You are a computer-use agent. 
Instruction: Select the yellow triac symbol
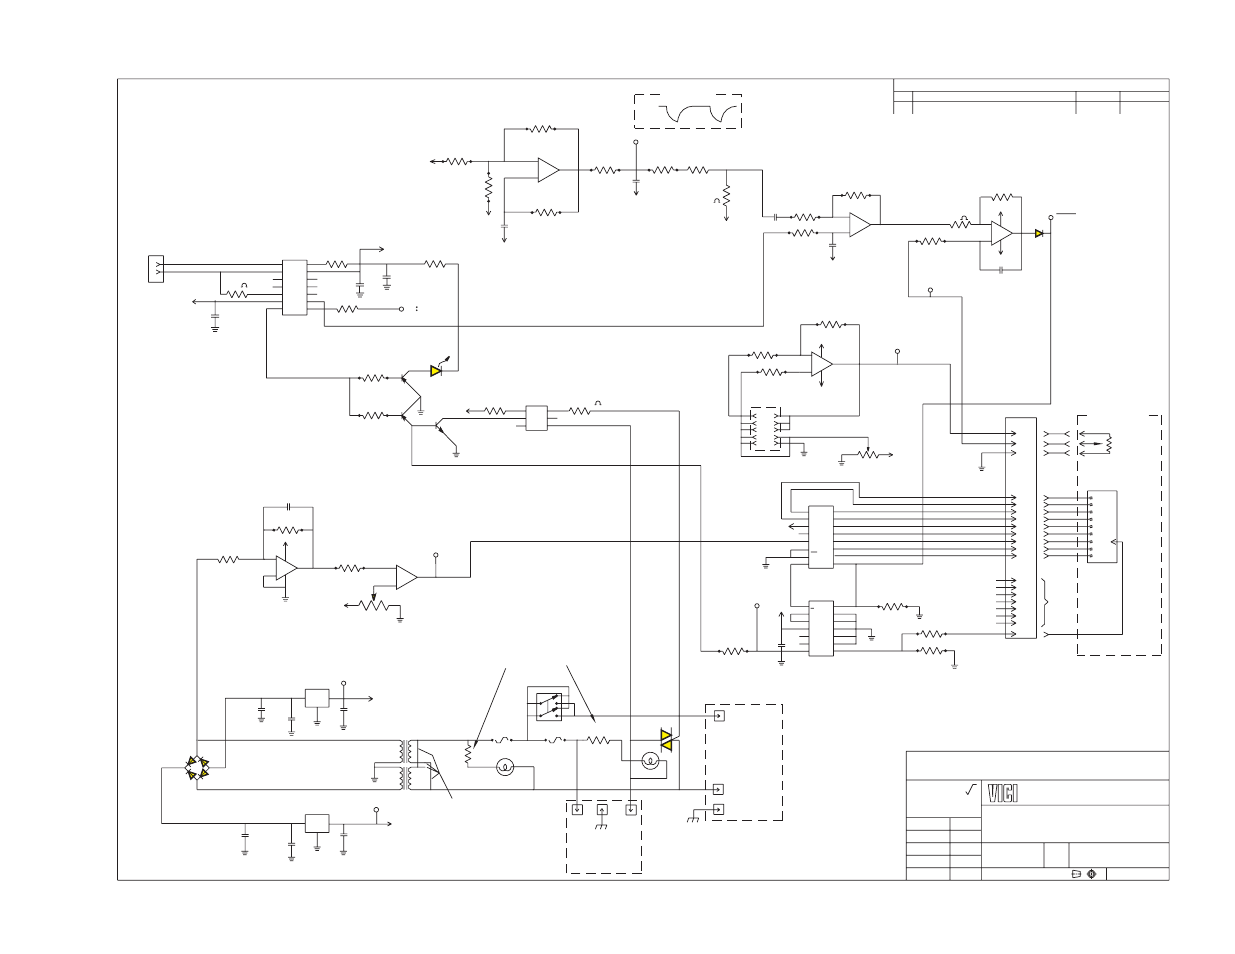coord(667,740)
